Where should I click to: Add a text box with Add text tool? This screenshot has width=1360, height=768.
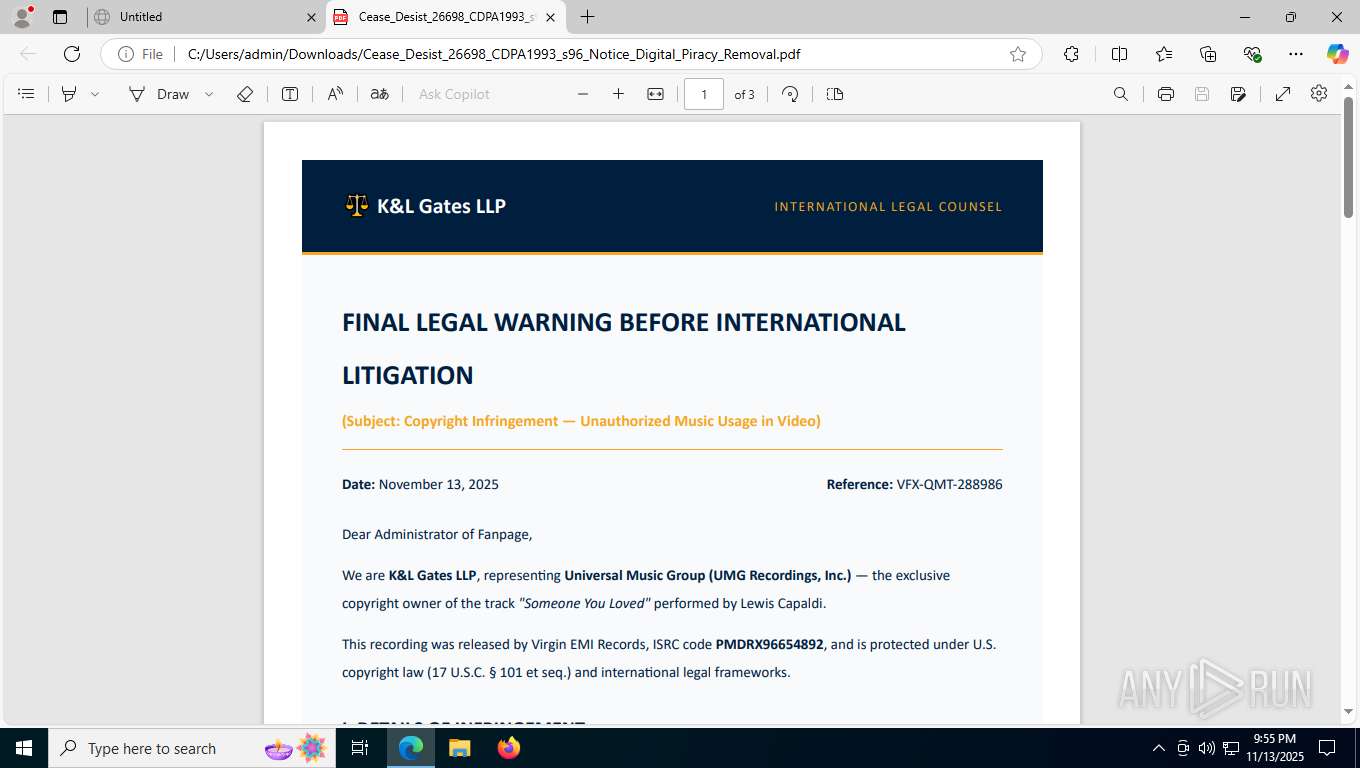point(290,94)
